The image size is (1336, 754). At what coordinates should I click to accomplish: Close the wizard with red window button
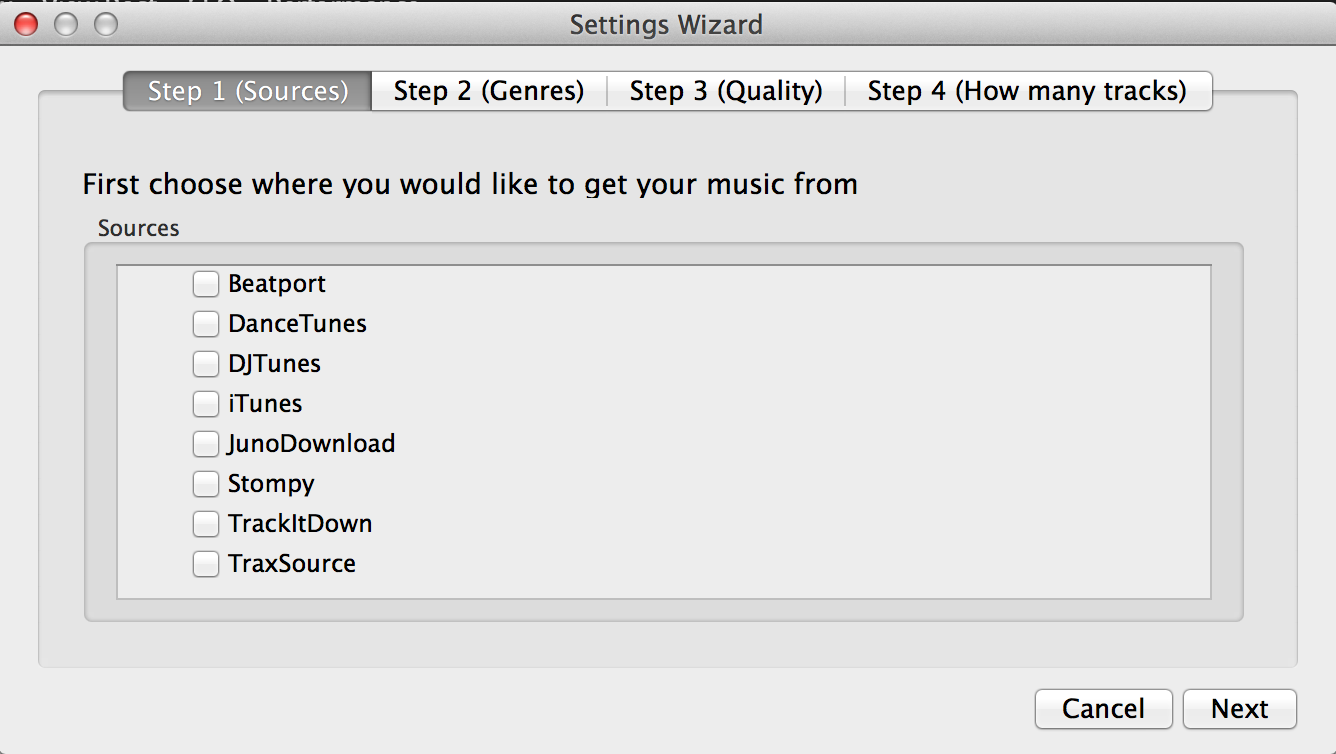tap(27, 24)
